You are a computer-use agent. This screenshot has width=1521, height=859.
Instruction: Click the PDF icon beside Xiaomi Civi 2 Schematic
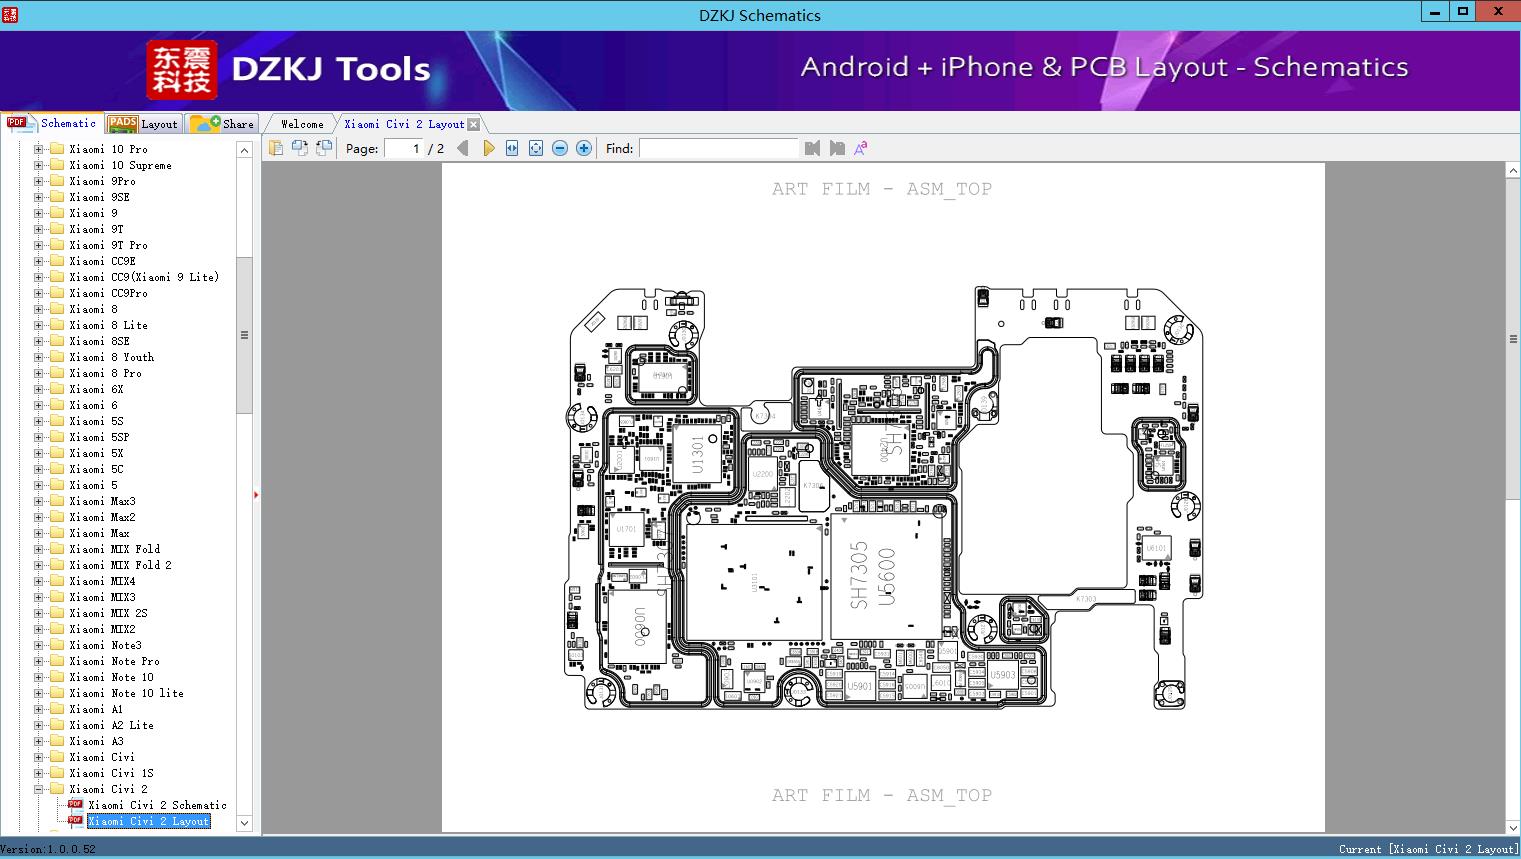[75, 805]
